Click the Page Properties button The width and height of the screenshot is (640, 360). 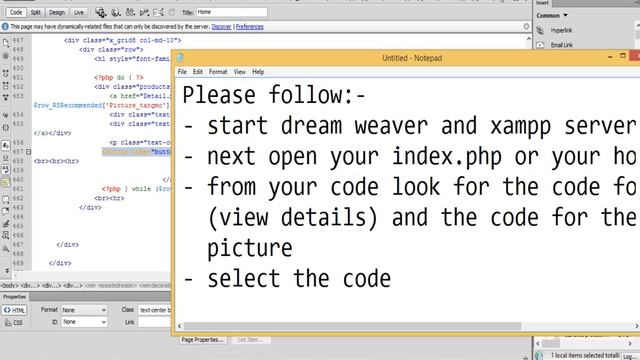tap(202, 340)
